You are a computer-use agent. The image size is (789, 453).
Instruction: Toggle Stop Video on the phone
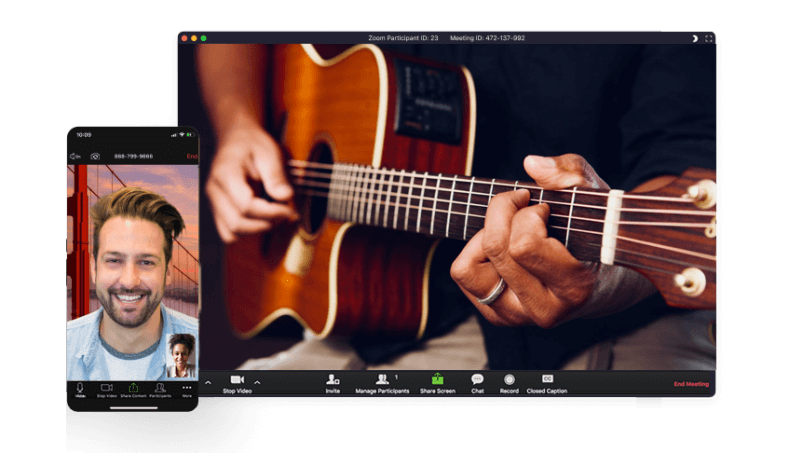coord(106,388)
